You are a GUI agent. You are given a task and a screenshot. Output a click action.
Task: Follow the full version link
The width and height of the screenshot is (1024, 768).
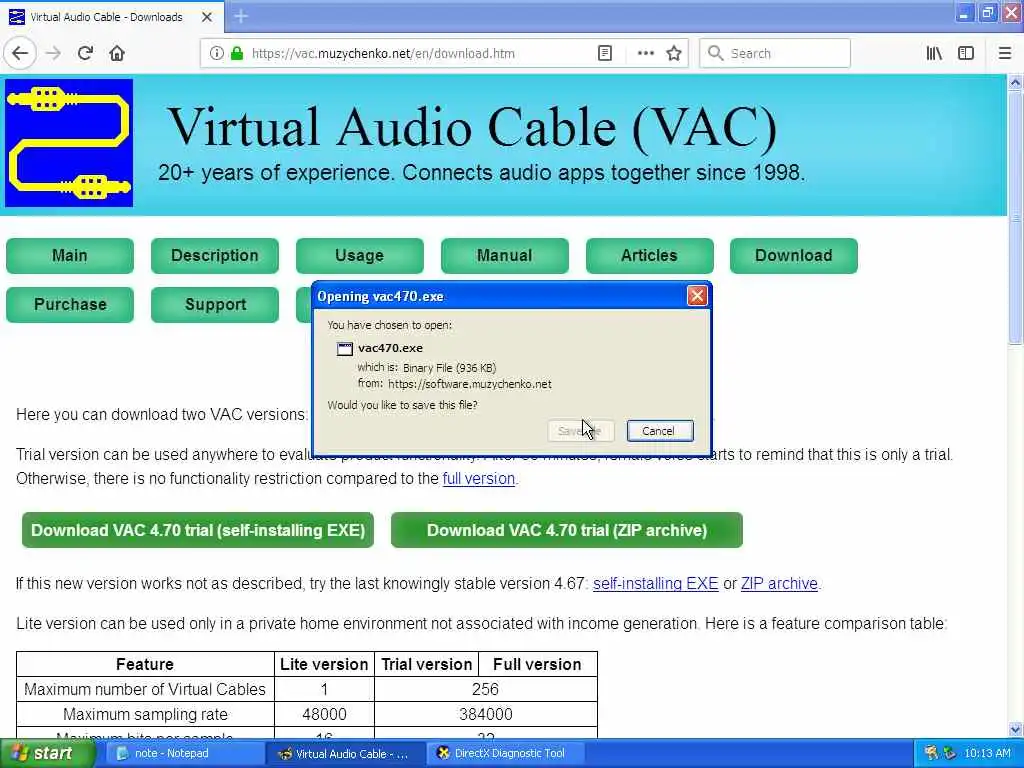pyautogui.click(x=479, y=479)
